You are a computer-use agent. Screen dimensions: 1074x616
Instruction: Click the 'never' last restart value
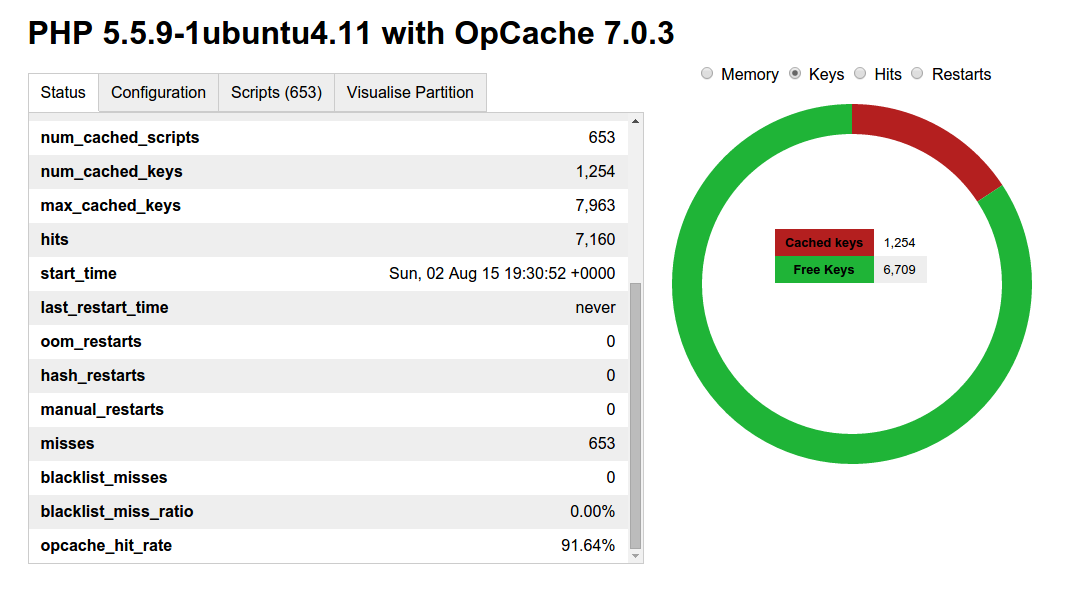pyautogui.click(x=595, y=308)
